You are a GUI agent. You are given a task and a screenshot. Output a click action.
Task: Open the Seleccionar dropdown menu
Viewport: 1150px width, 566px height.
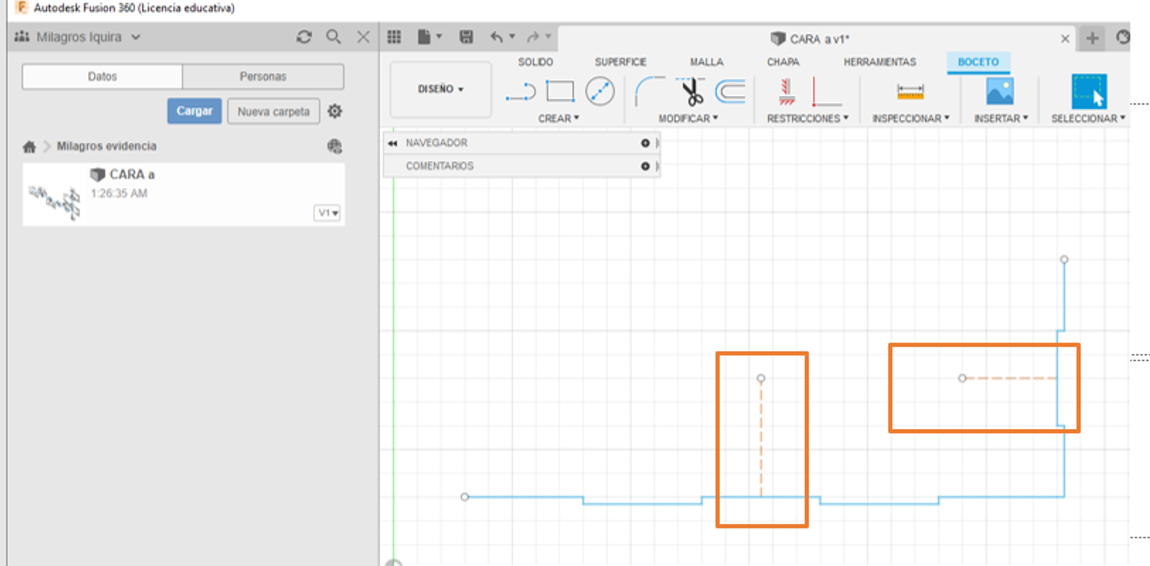(1088, 118)
